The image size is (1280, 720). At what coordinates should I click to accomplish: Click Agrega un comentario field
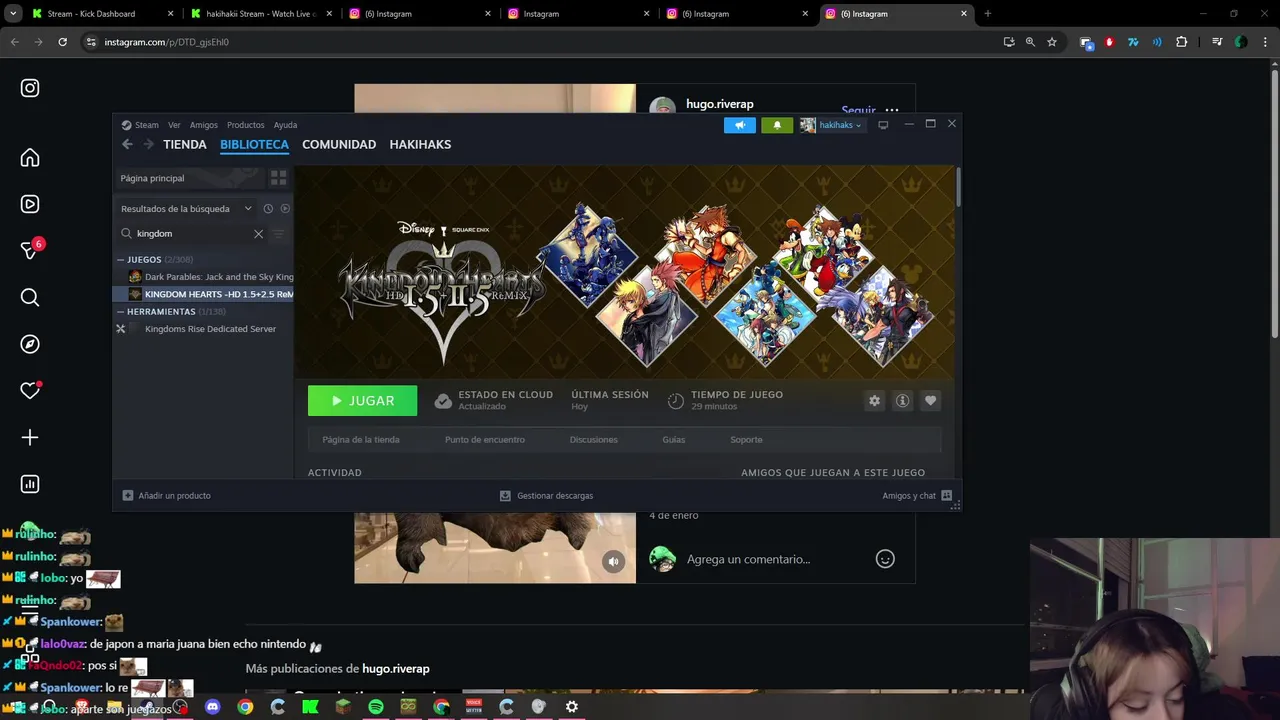[x=775, y=560]
